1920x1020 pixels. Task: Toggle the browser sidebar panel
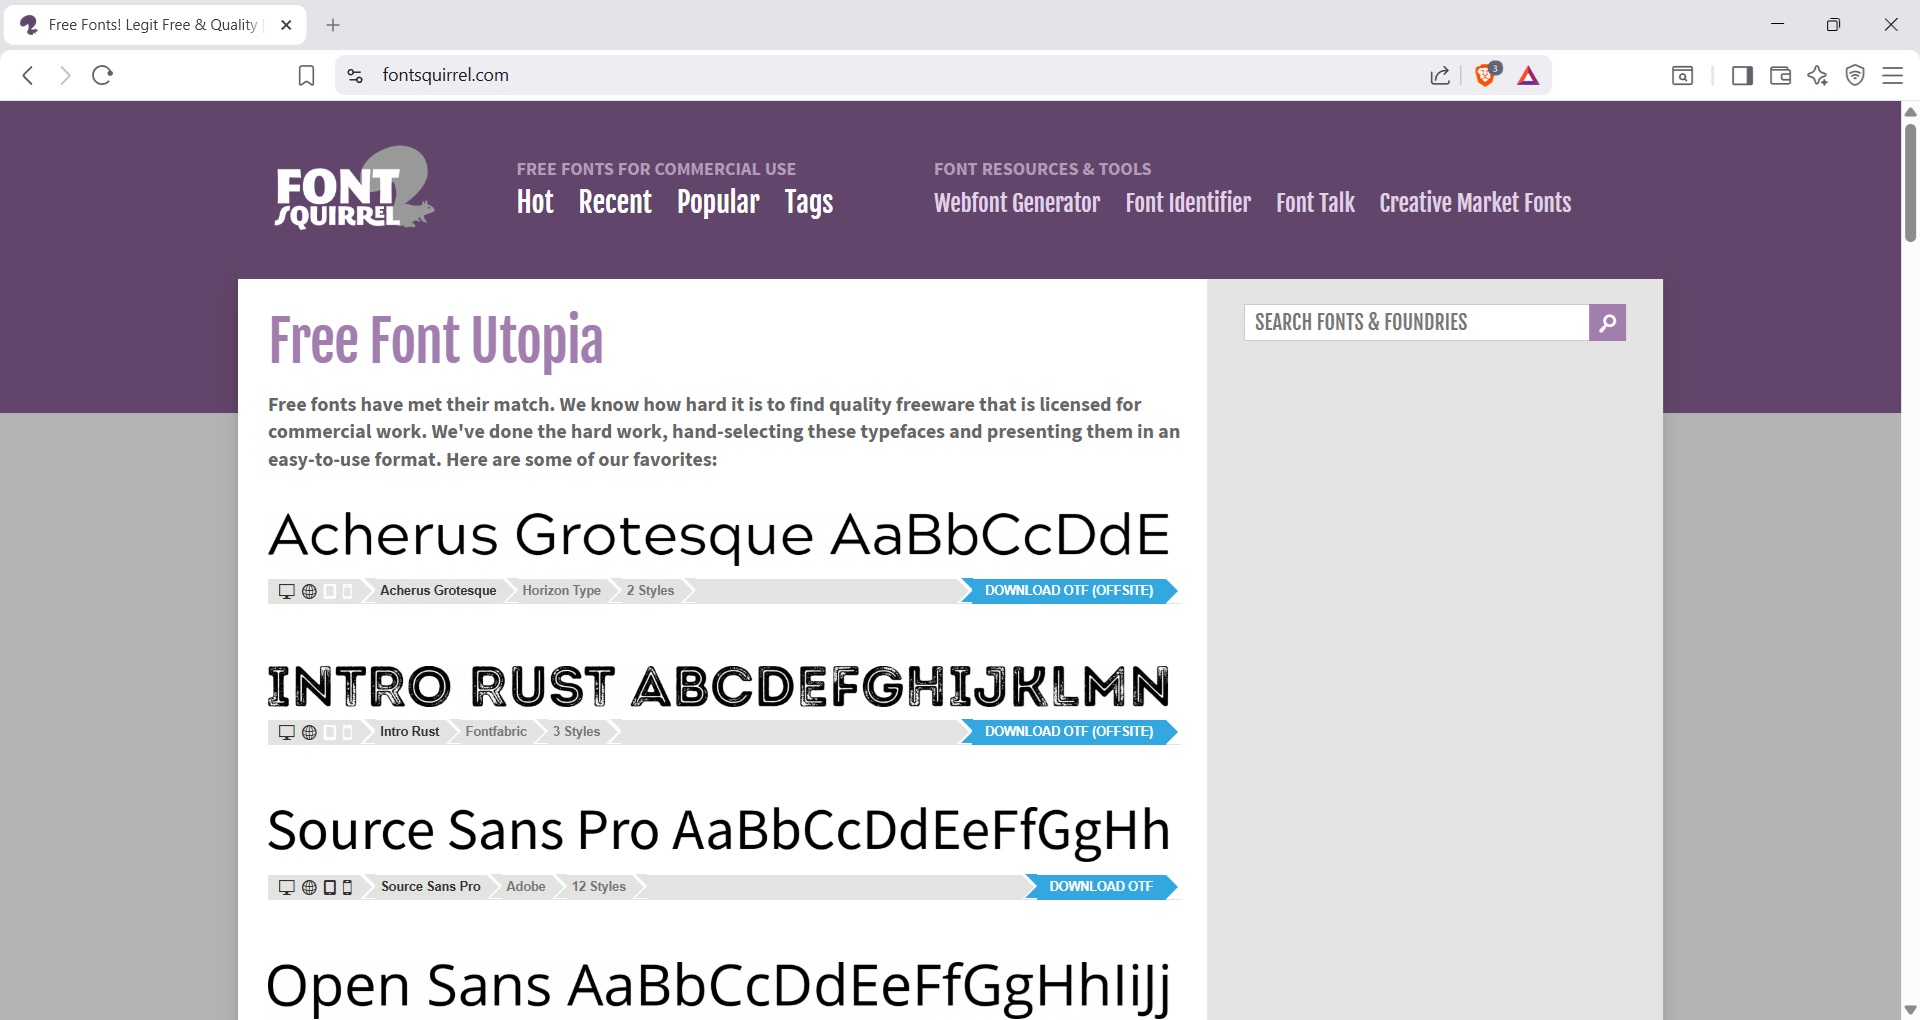click(x=1742, y=76)
